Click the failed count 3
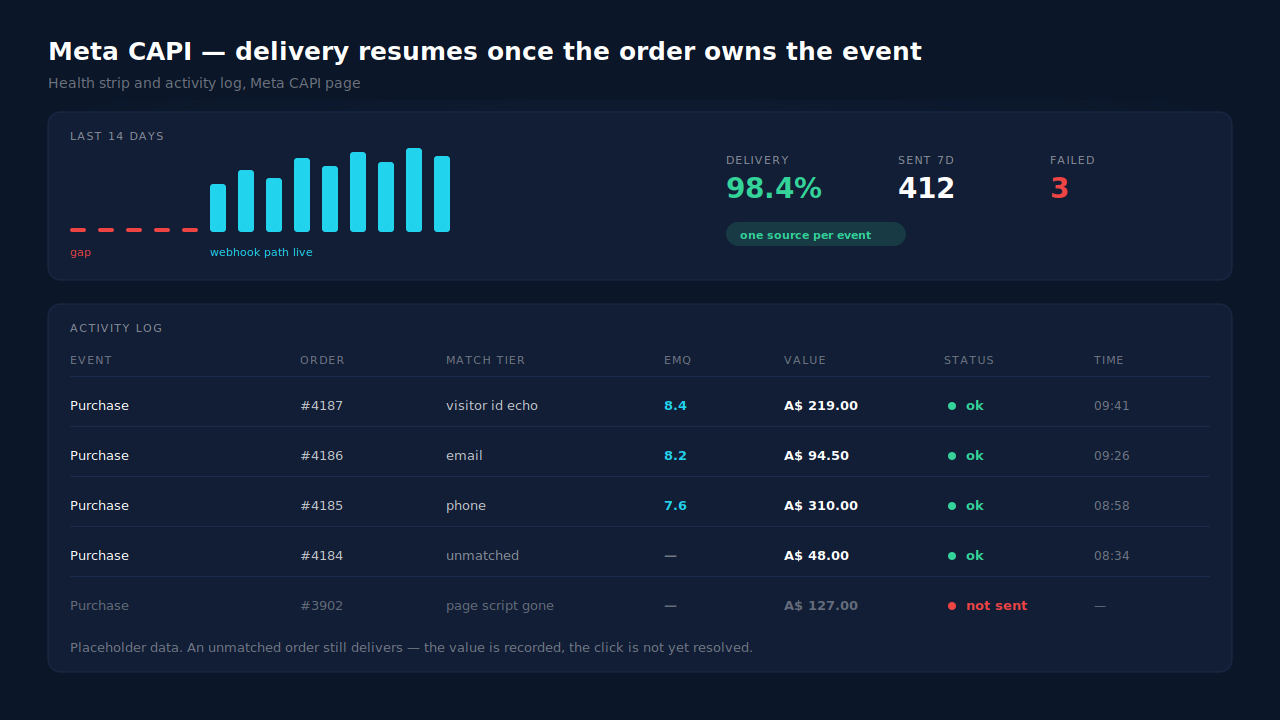This screenshot has width=1280, height=720. [1059, 188]
